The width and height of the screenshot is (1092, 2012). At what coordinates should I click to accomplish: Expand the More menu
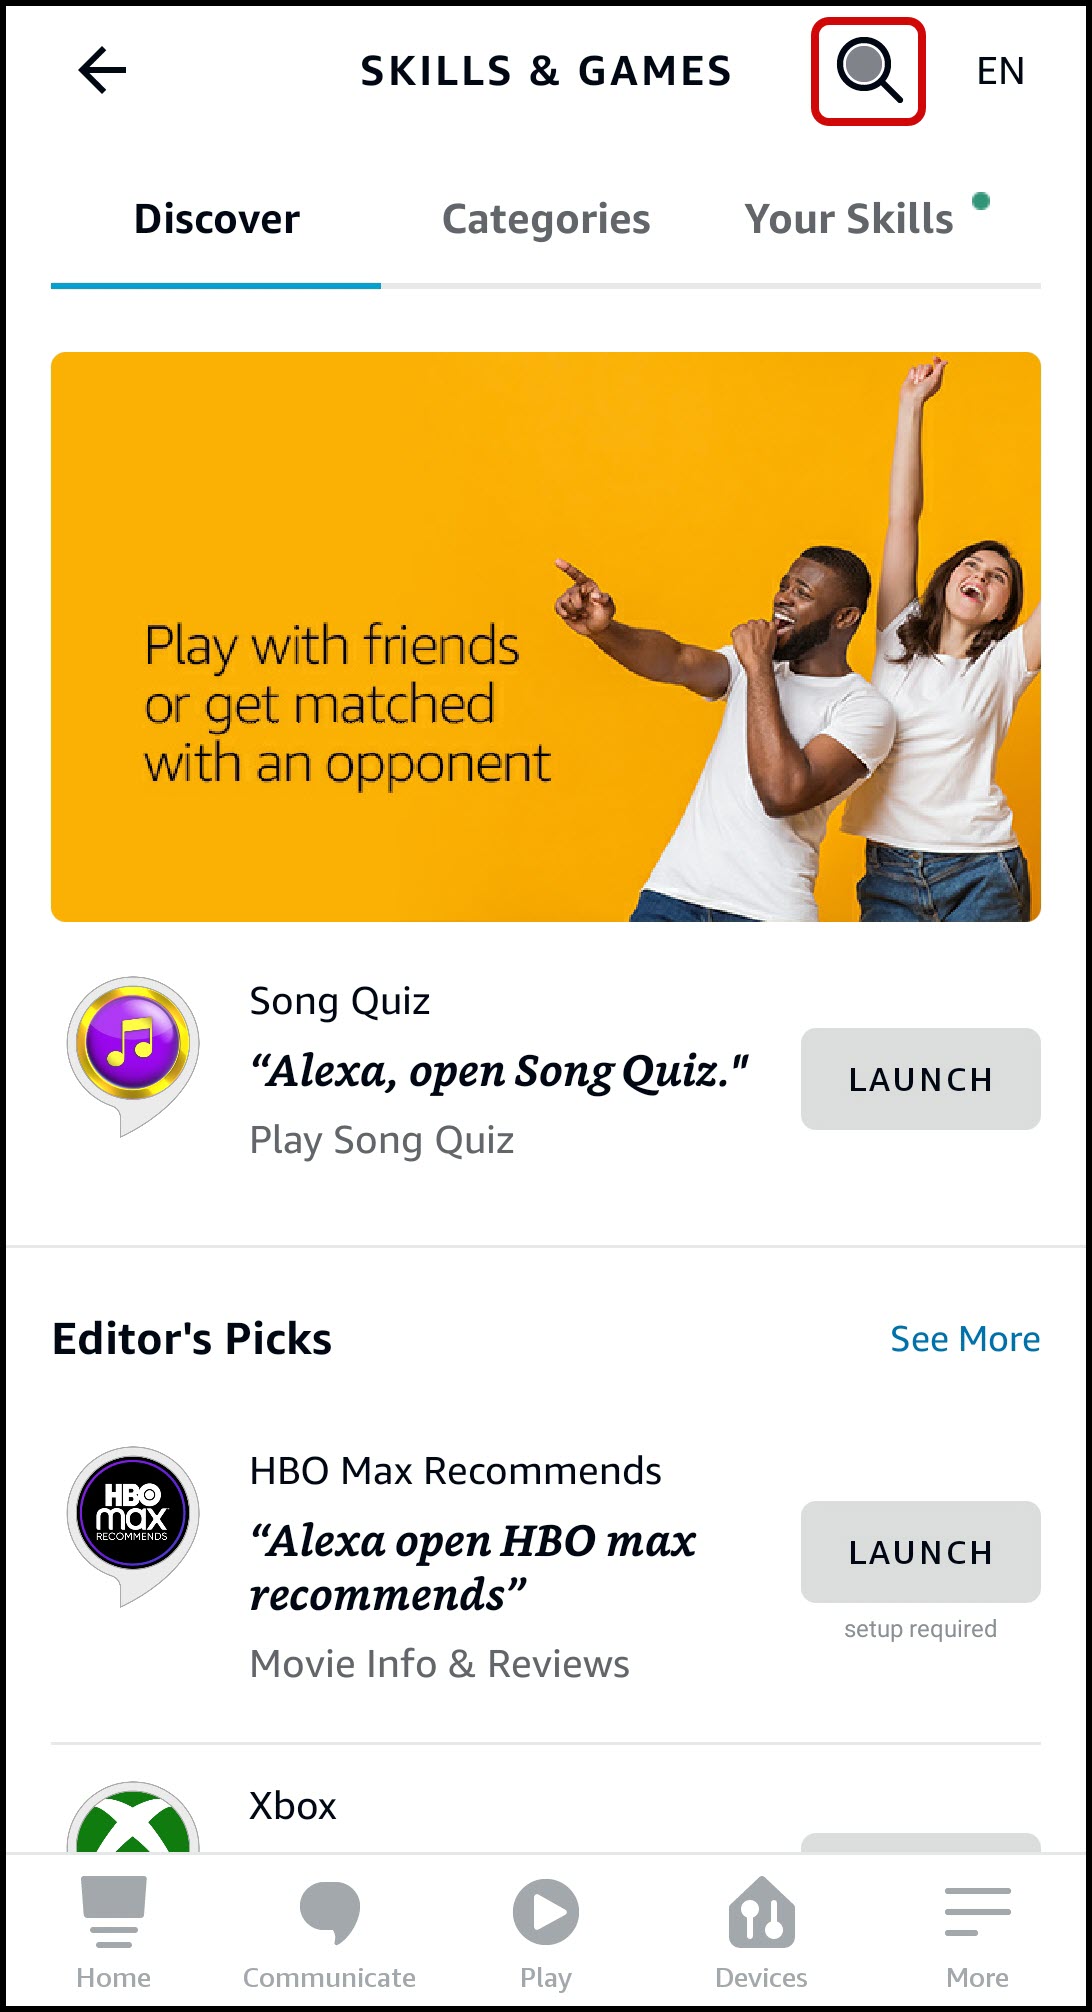click(x=977, y=1932)
